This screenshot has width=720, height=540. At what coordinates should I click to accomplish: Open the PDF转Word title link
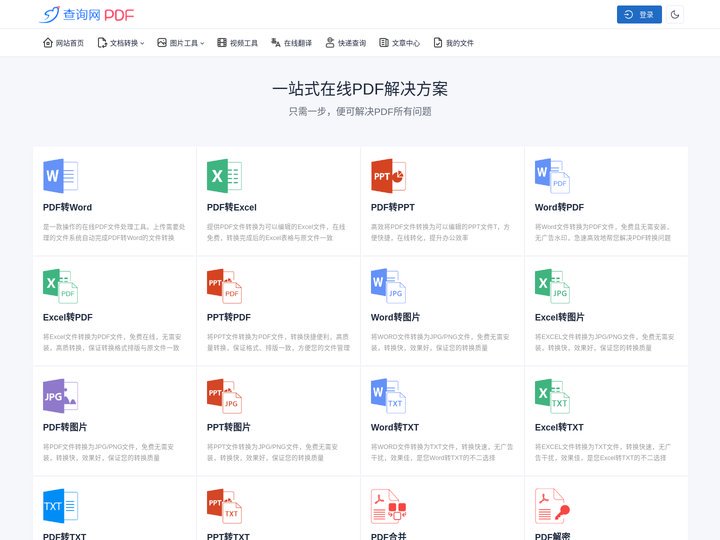(x=68, y=208)
